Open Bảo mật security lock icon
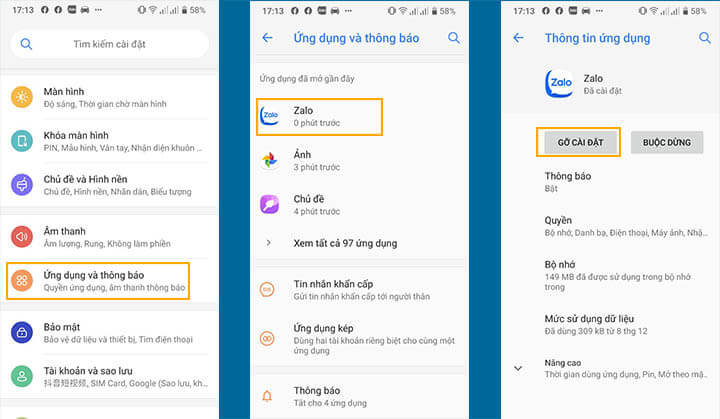This screenshot has width=720, height=419. (22, 332)
